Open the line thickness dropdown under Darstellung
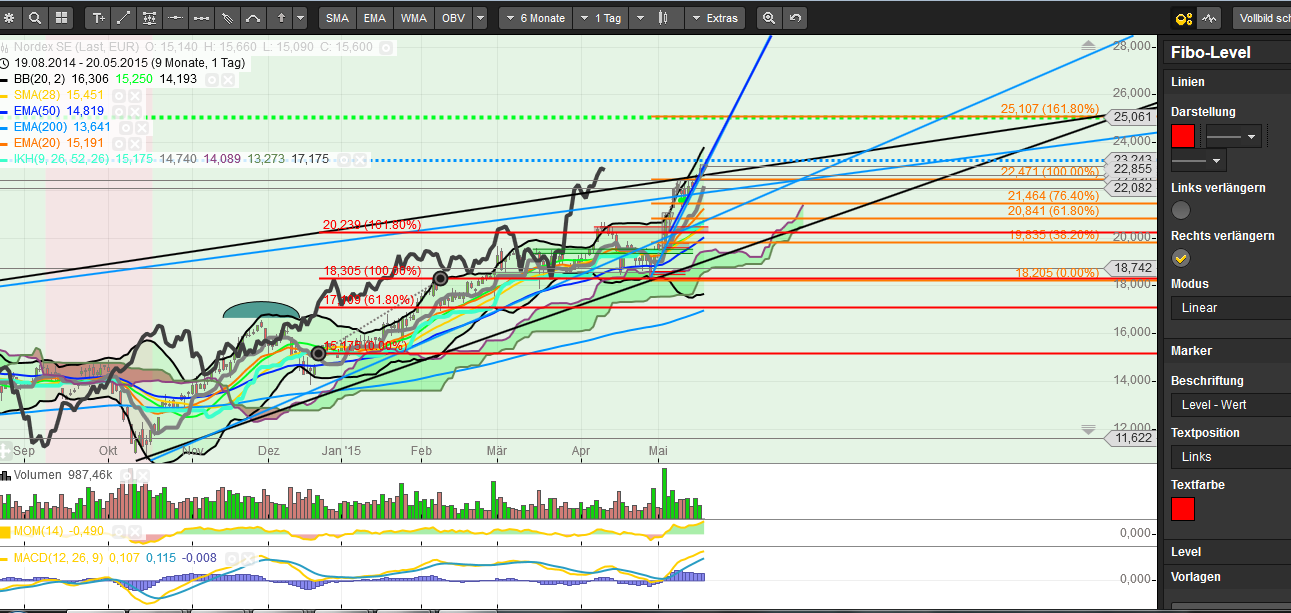 coord(1199,160)
